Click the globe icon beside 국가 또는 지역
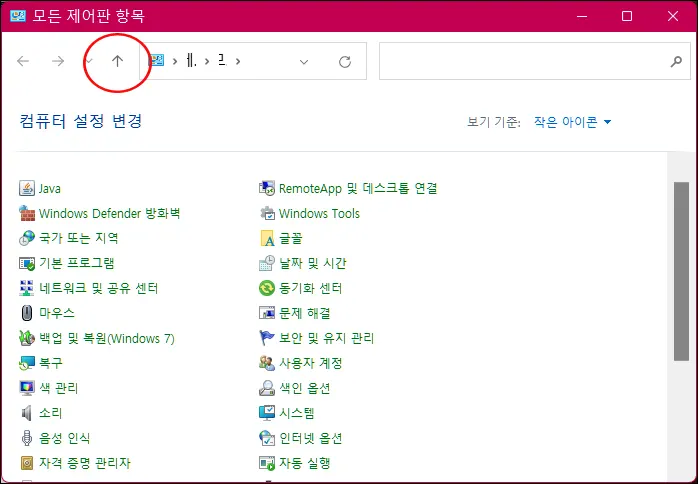Screen dimensions: 698x484 tap(27, 238)
